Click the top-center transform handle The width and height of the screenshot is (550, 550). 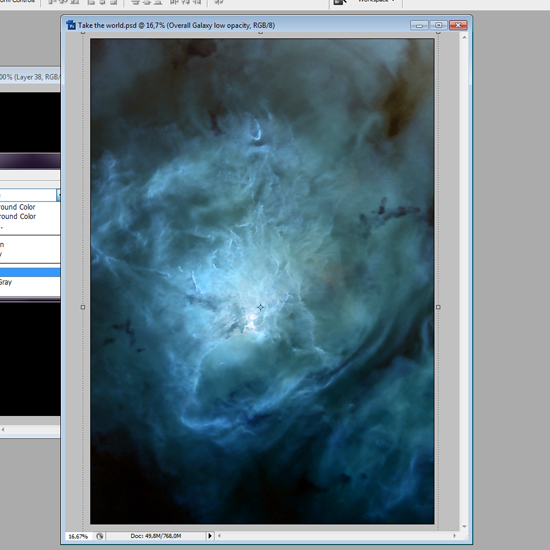(x=260, y=32)
